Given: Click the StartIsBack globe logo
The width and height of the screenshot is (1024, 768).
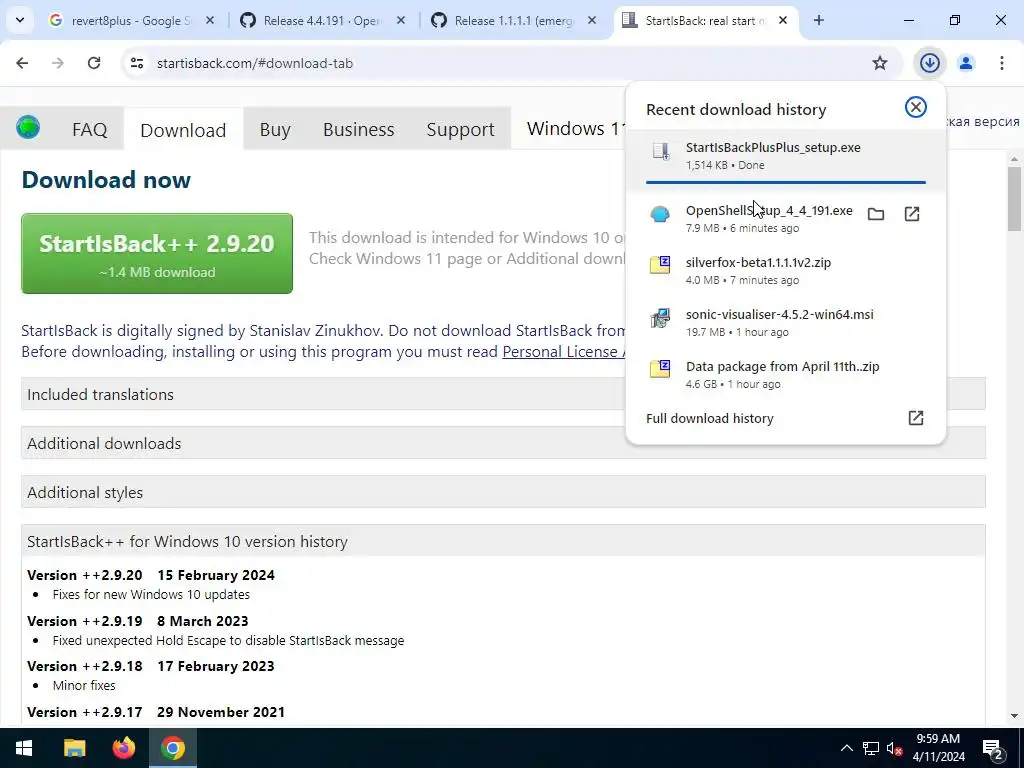Looking at the screenshot, I should pyautogui.click(x=28, y=127).
